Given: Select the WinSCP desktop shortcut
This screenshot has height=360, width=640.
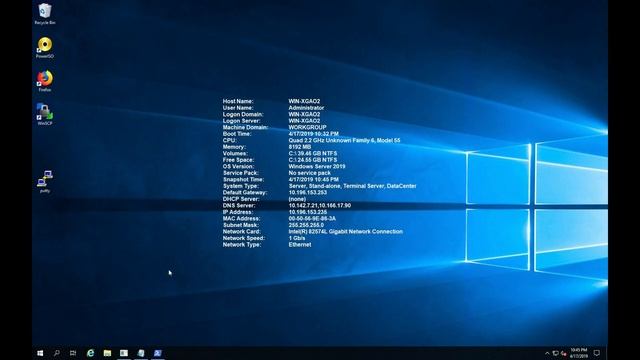Looking at the screenshot, I should (x=45, y=114).
